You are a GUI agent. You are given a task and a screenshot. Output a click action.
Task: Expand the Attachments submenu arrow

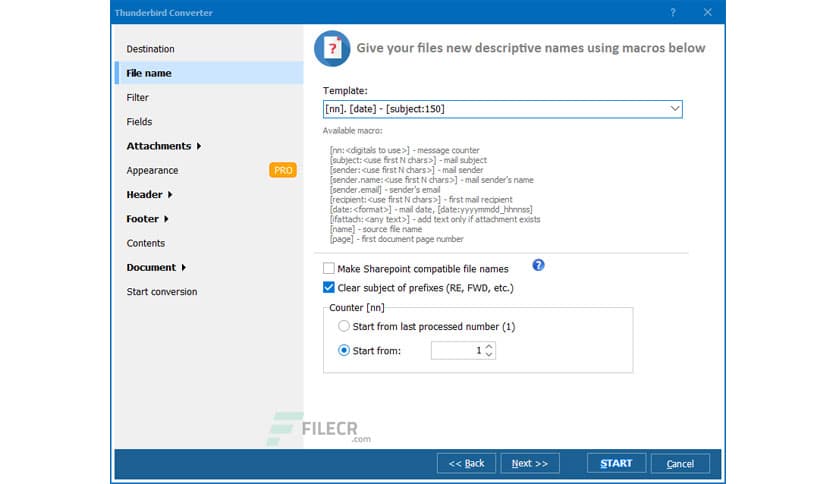click(x=199, y=146)
